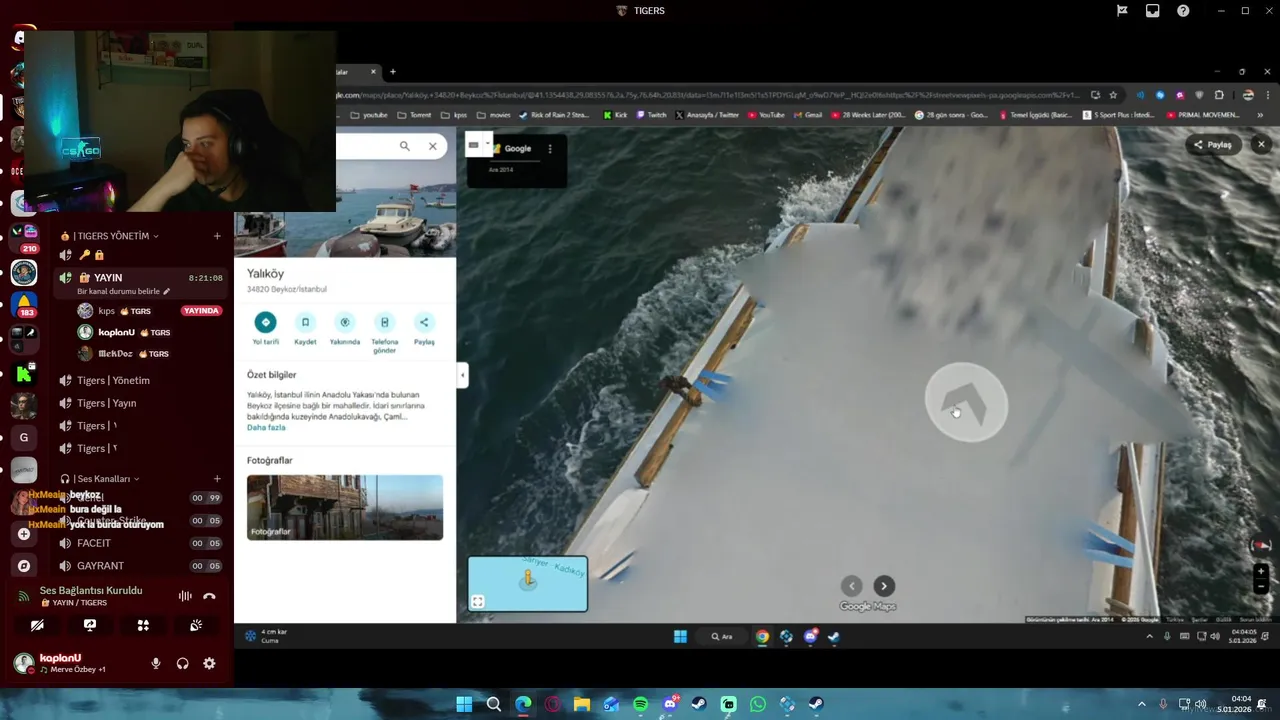Disconnect from voice call
Image resolution: width=1280 pixels, height=720 pixels.
[209, 596]
